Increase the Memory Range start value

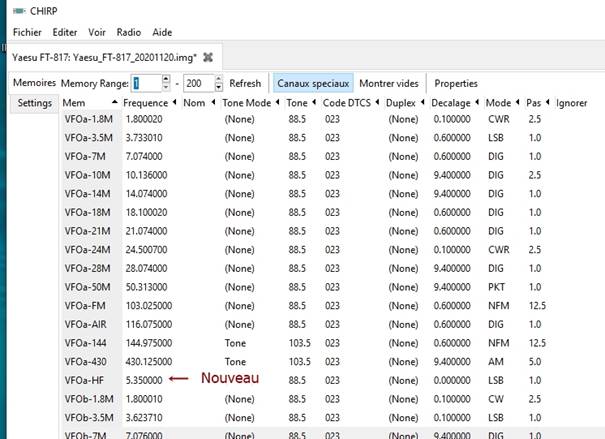pos(166,79)
